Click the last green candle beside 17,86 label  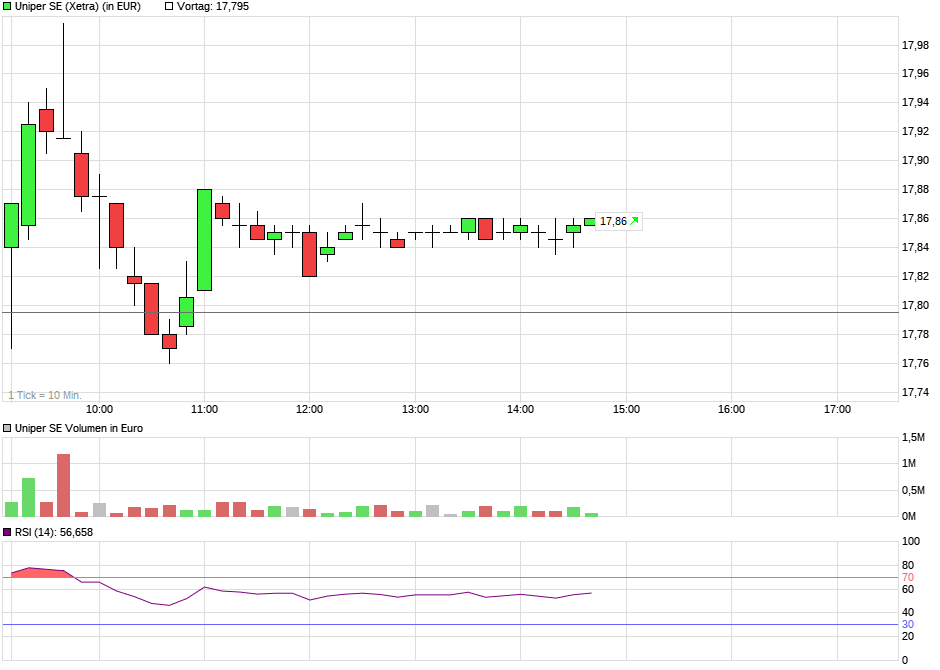[x=589, y=222]
